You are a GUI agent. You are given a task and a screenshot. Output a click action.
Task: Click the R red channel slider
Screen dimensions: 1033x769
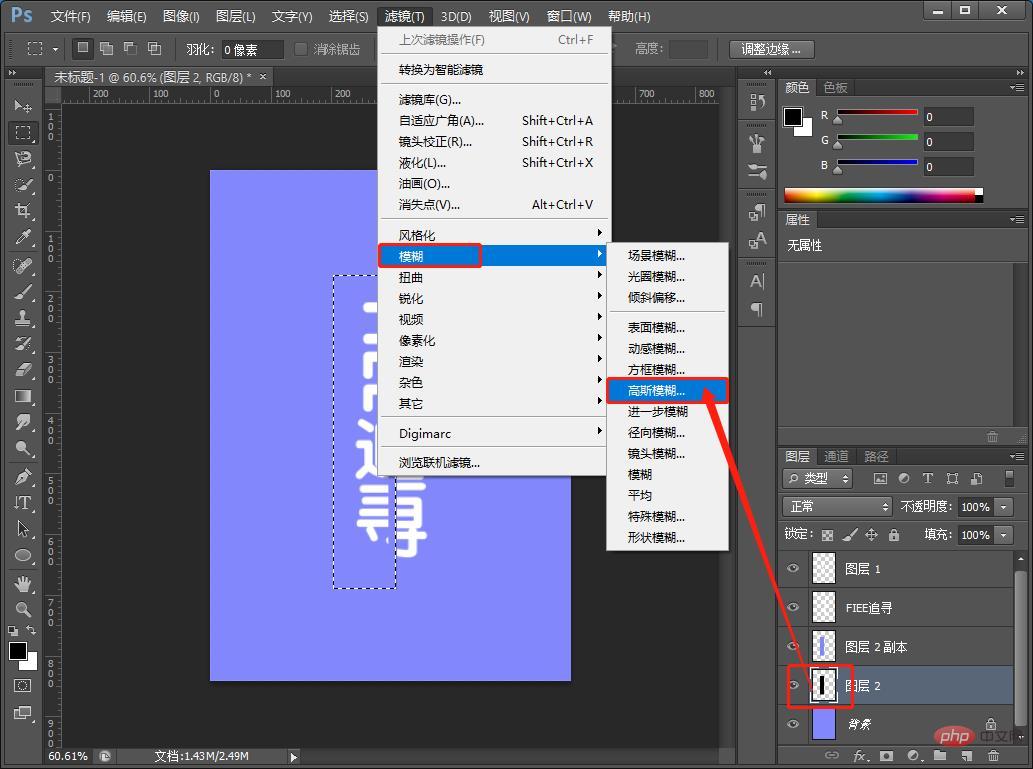point(877,113)
